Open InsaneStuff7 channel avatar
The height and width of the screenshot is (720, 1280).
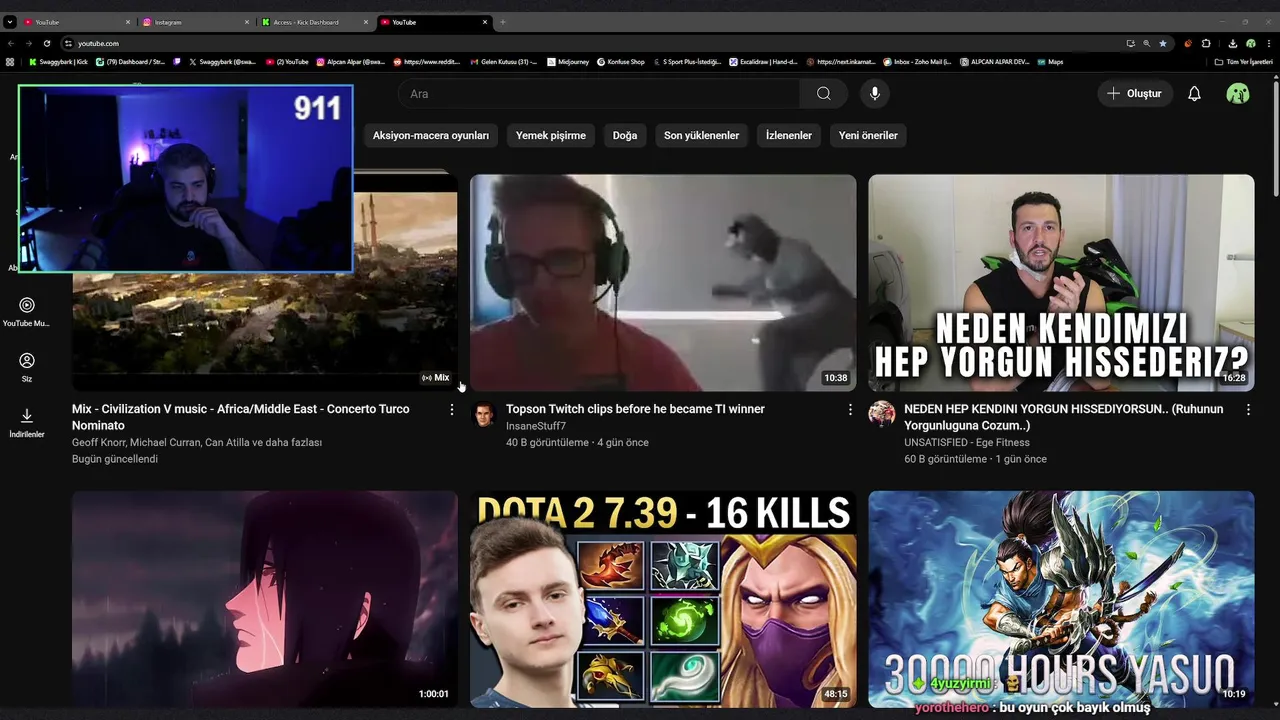click(x=484, y=414)
